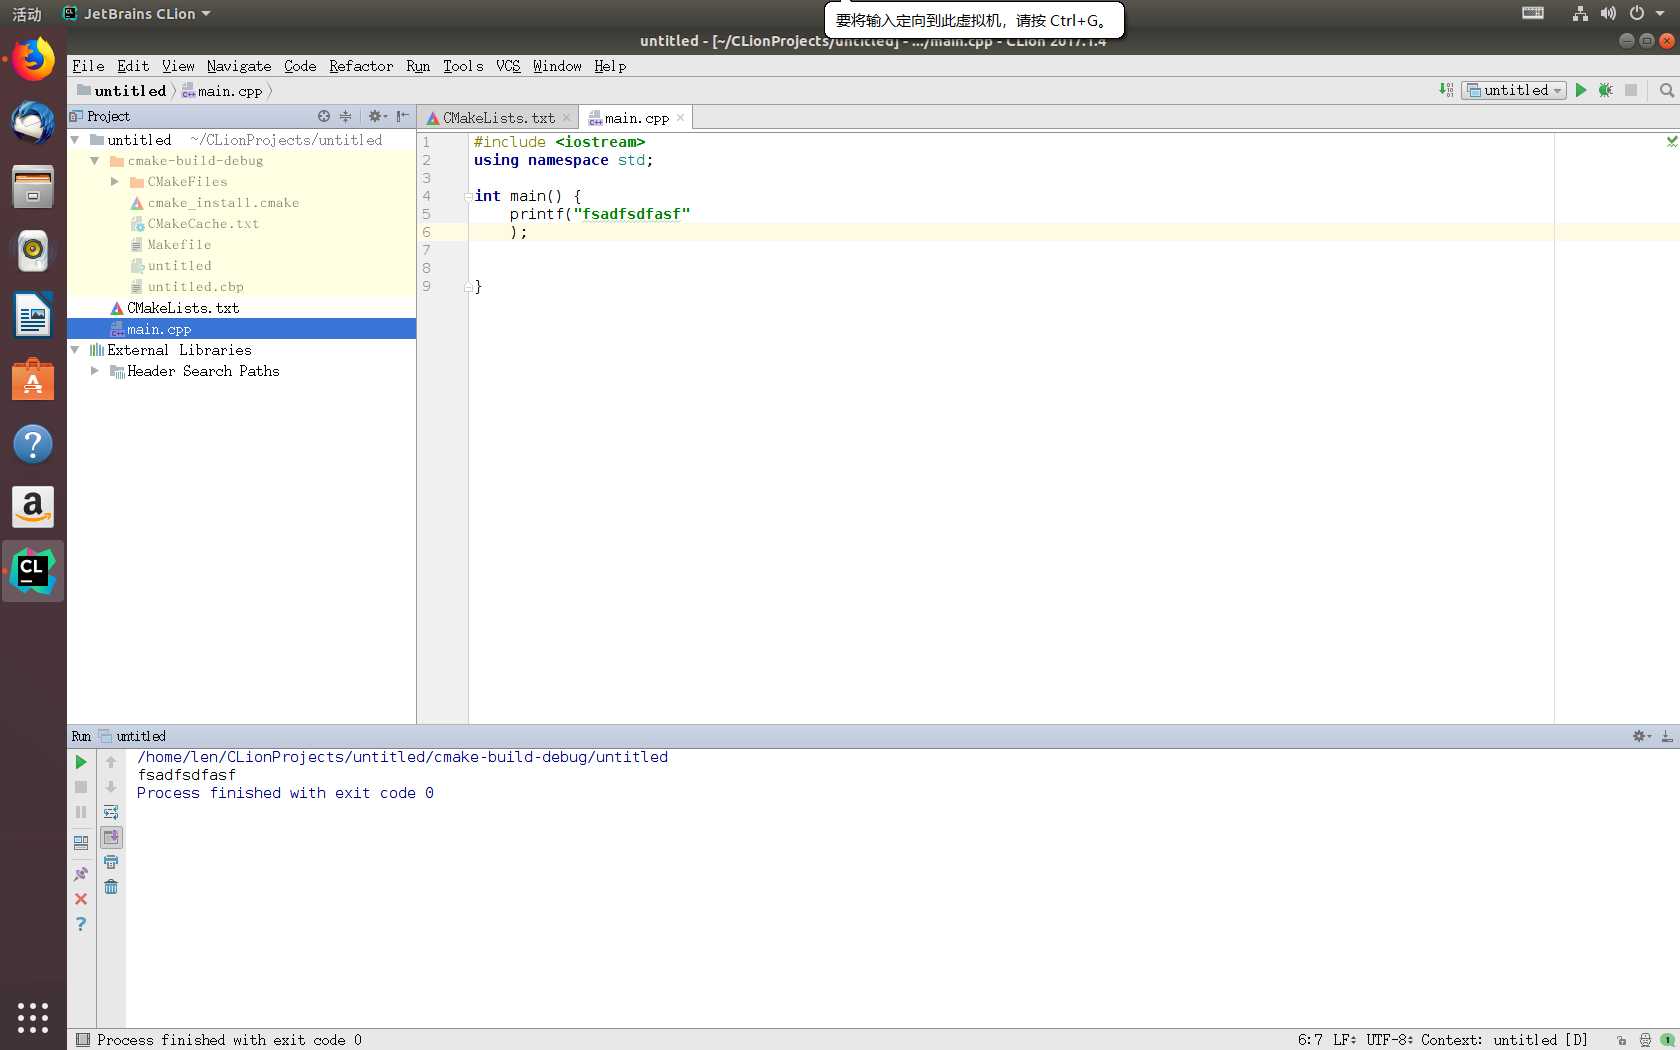Select CMakeCache.txt in project tree

[x=203, y=224]
